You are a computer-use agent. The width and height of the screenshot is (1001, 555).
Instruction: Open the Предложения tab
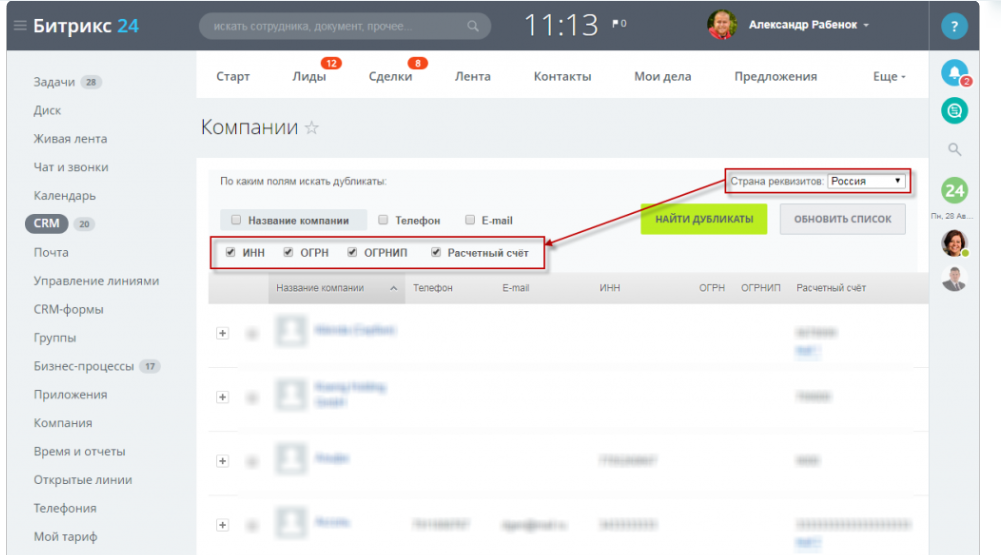pos(776,77)
